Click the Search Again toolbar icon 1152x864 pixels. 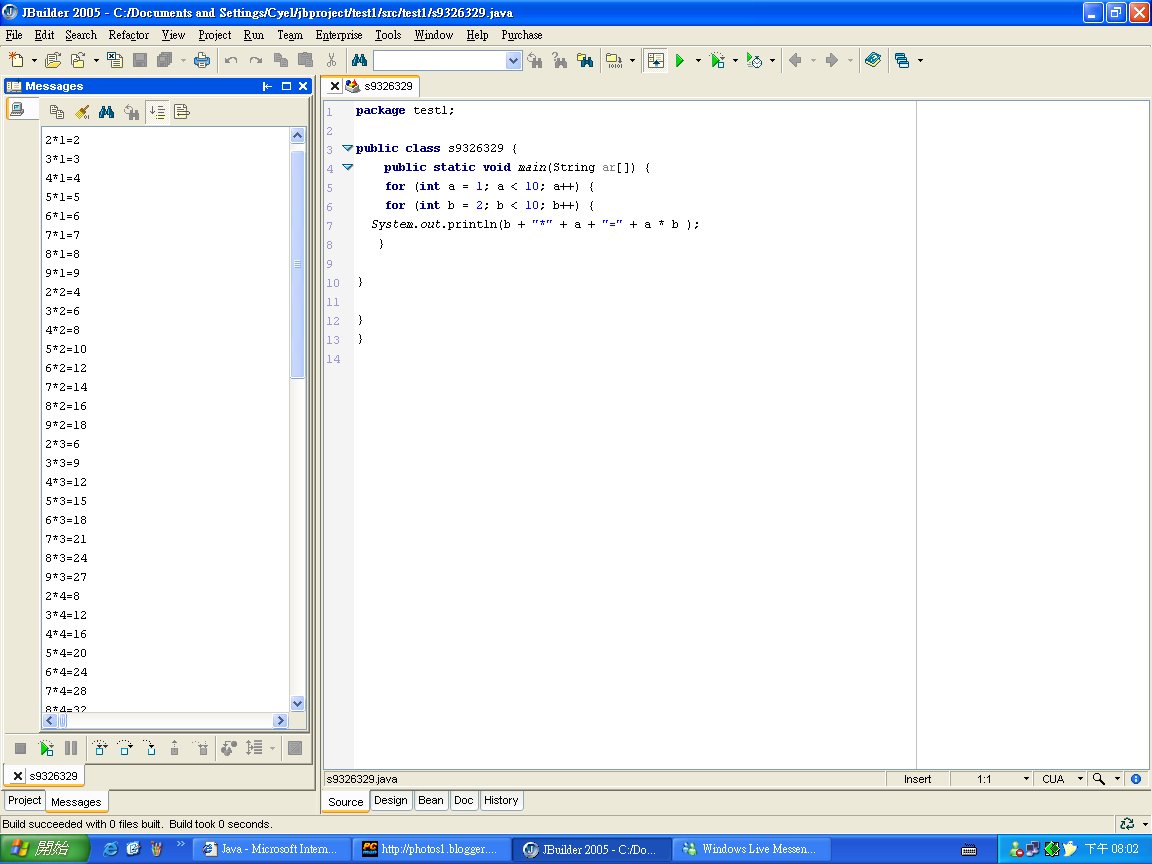535,60
